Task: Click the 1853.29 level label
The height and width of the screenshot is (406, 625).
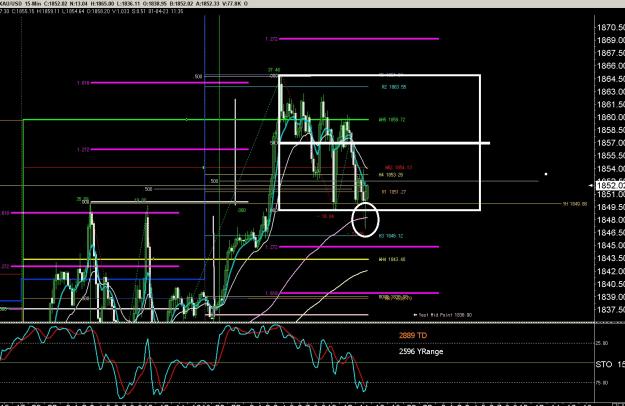Action: [x=391, y=175]
